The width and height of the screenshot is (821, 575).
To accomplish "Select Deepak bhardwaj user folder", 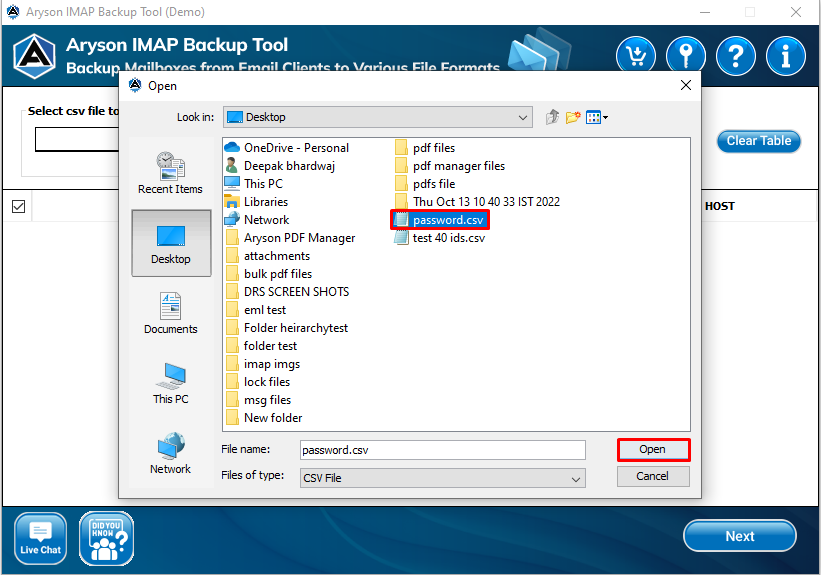I will point(280,165).
